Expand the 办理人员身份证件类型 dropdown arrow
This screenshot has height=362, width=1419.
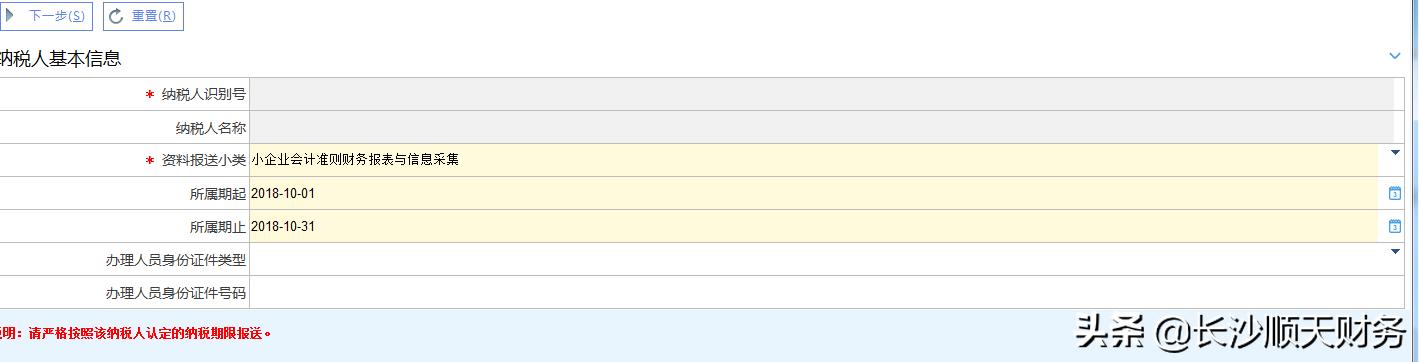(1395, 252)
